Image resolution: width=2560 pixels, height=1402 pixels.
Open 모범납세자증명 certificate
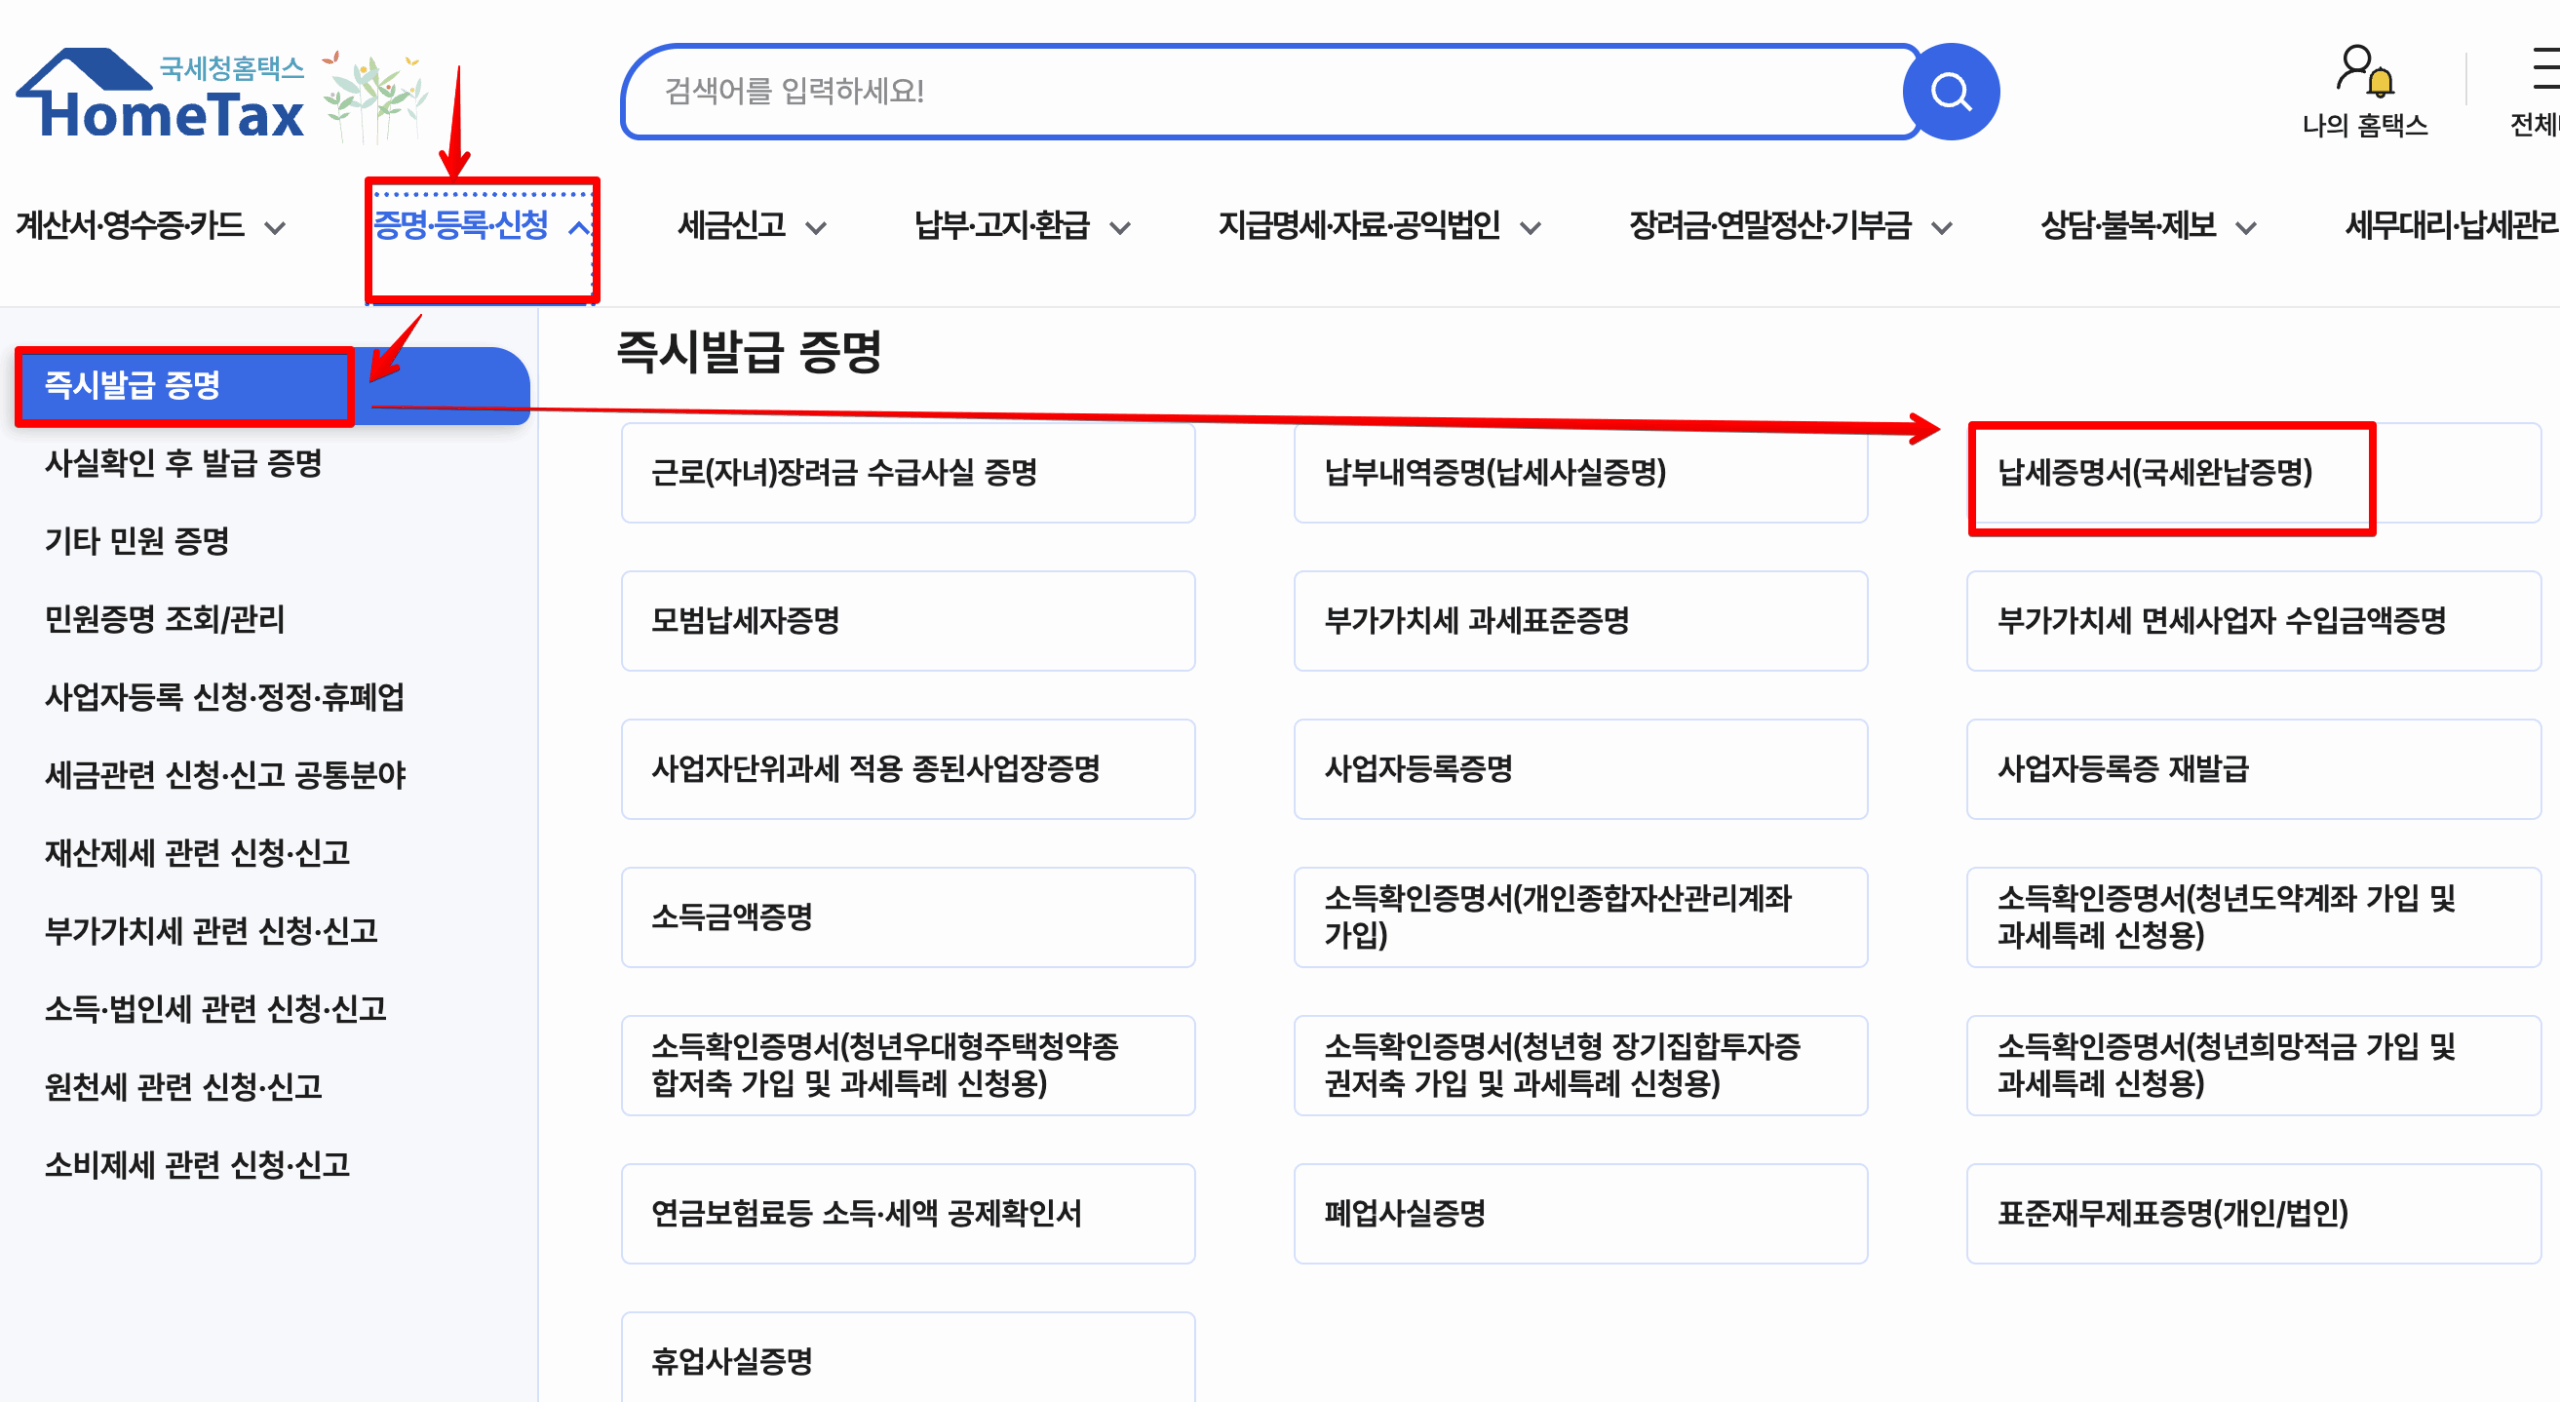pyautogui.click(x=908, y=620)
